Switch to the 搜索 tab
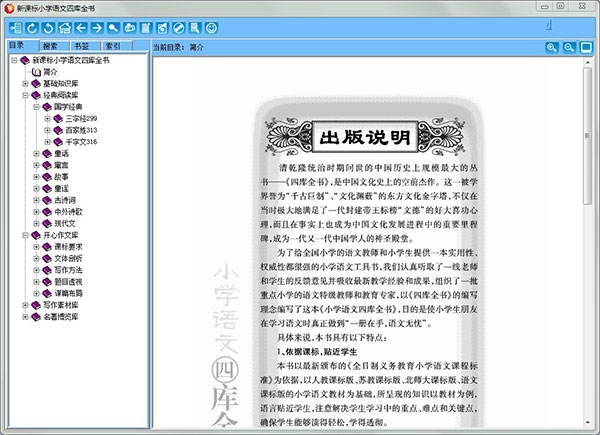 pyautogui.click(x=49, y=46)
